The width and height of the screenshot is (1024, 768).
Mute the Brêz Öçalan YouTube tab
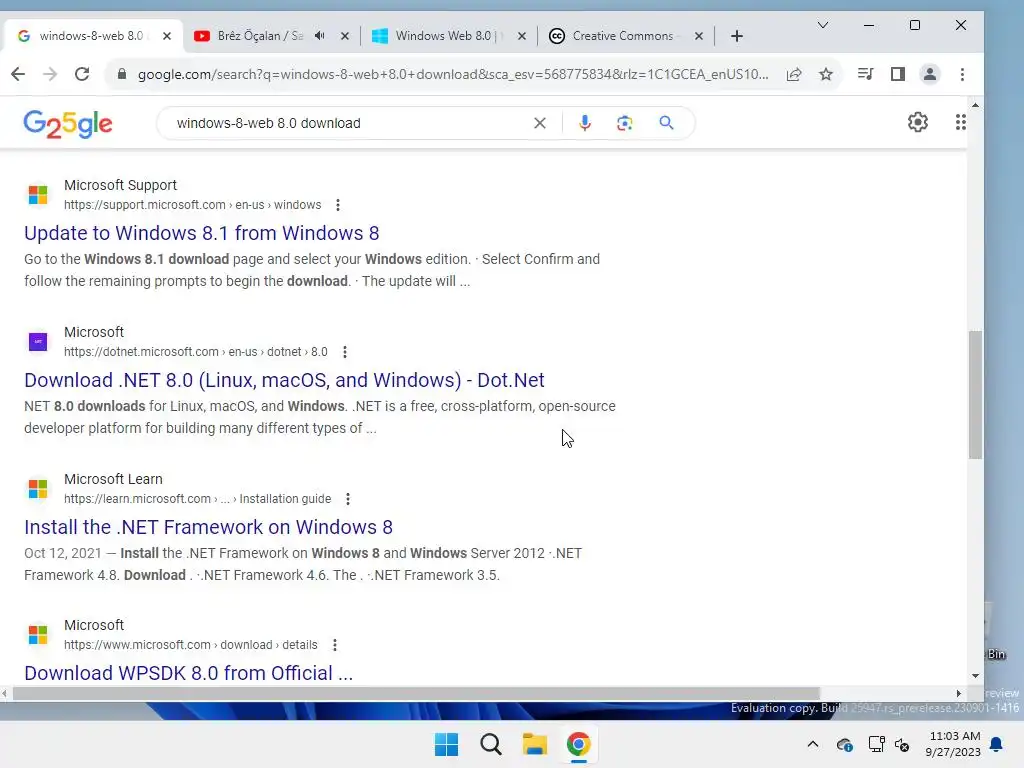319,36
